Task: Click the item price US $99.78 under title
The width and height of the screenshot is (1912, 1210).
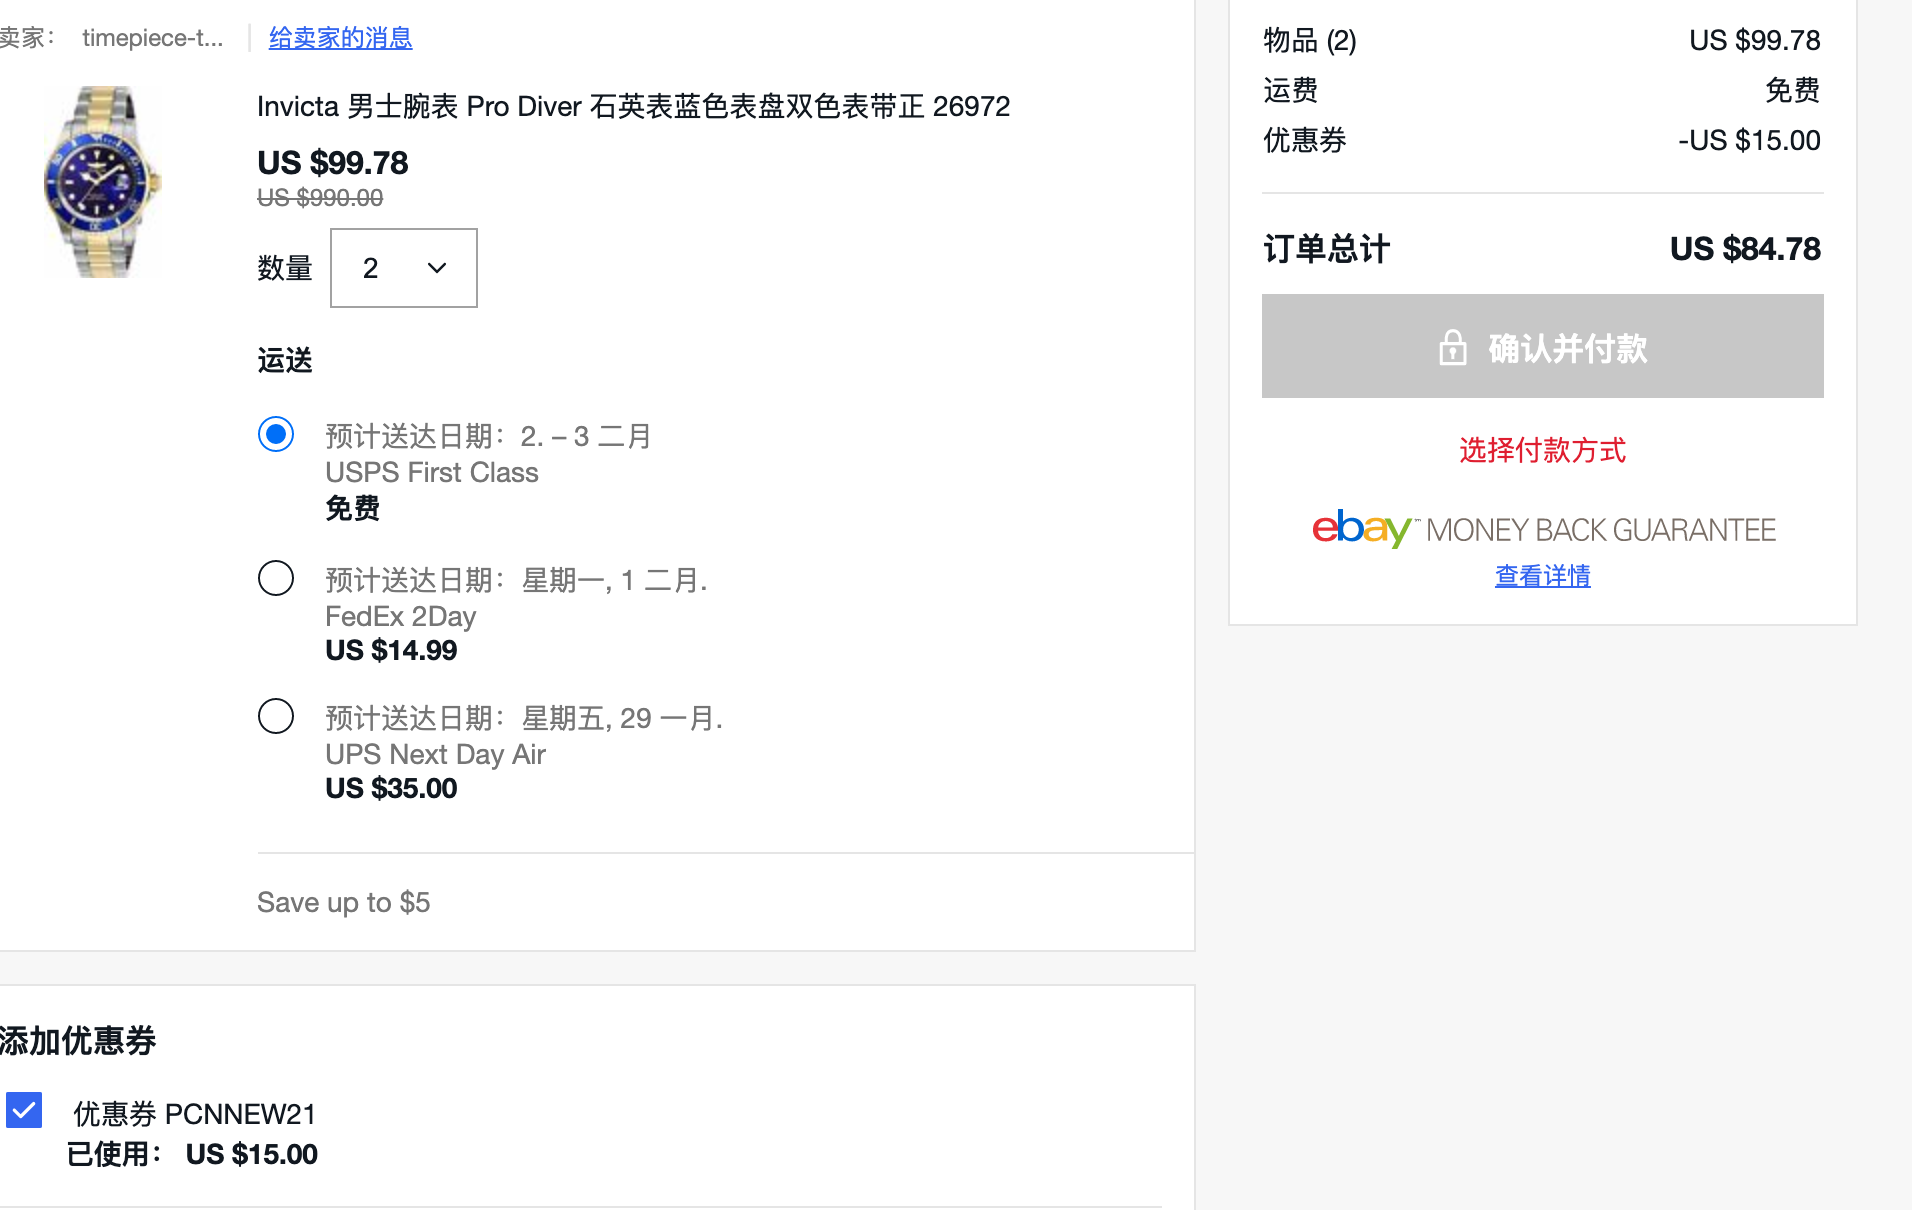Action: pos(332,163)
